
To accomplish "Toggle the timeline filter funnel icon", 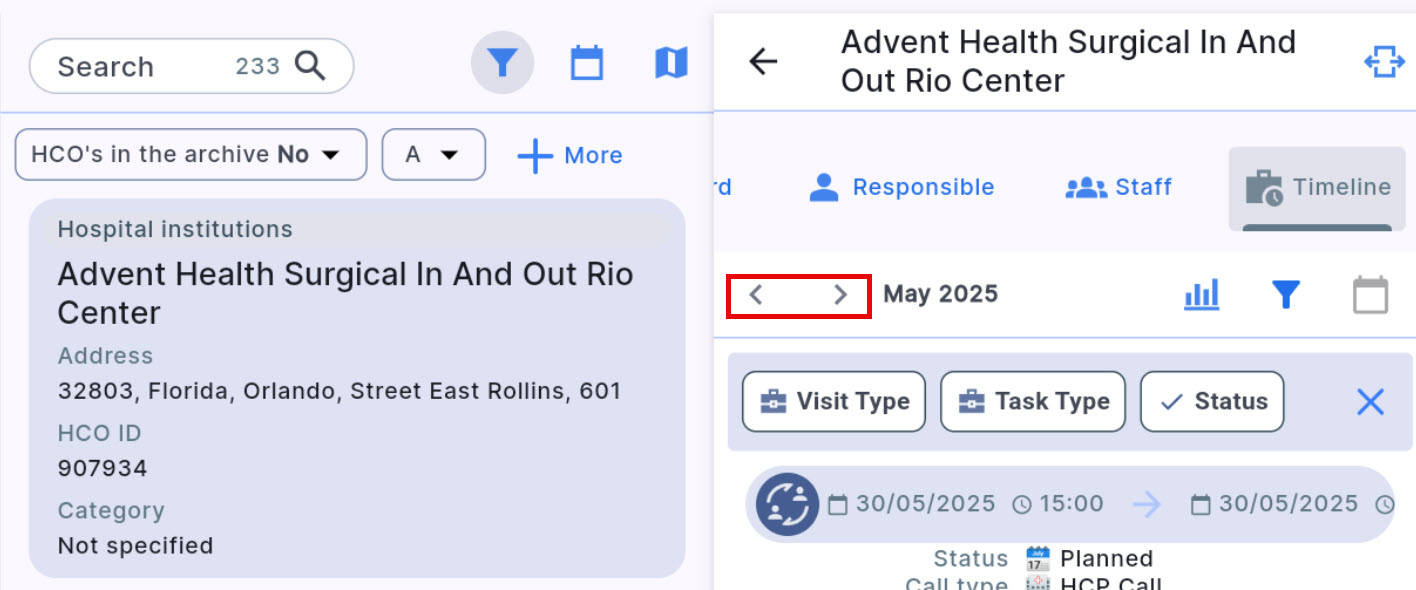I will point(1285,294).
